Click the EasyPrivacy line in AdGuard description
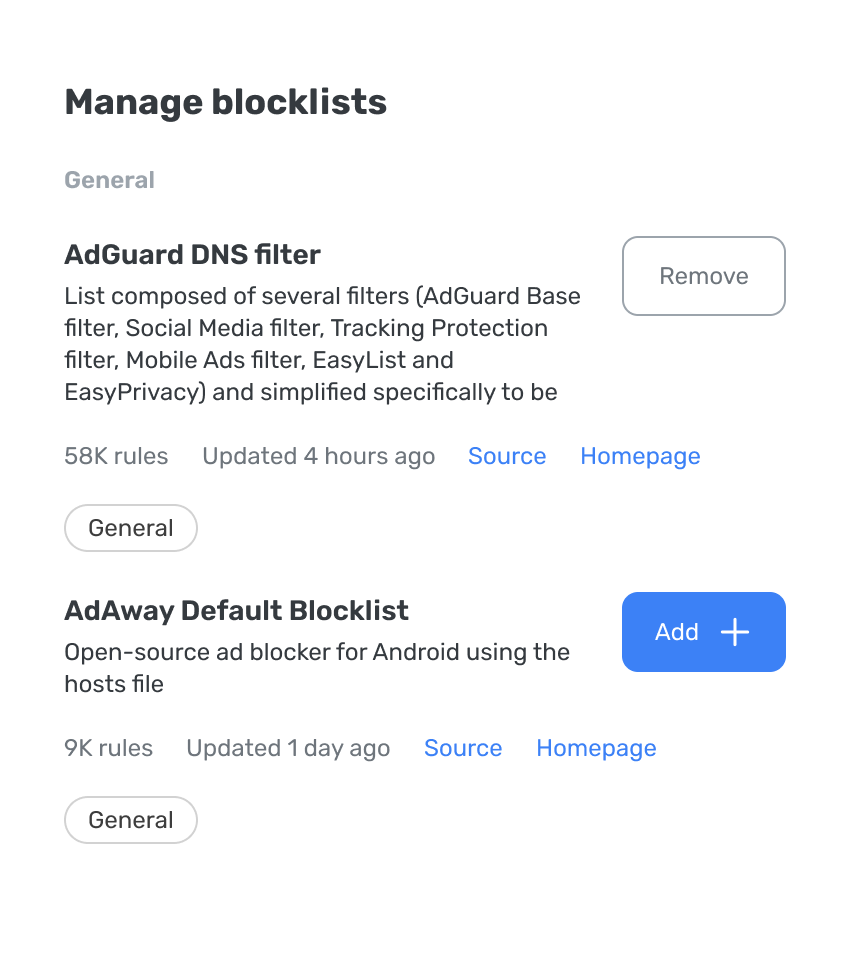850x964 pixels. click(310, 392)
